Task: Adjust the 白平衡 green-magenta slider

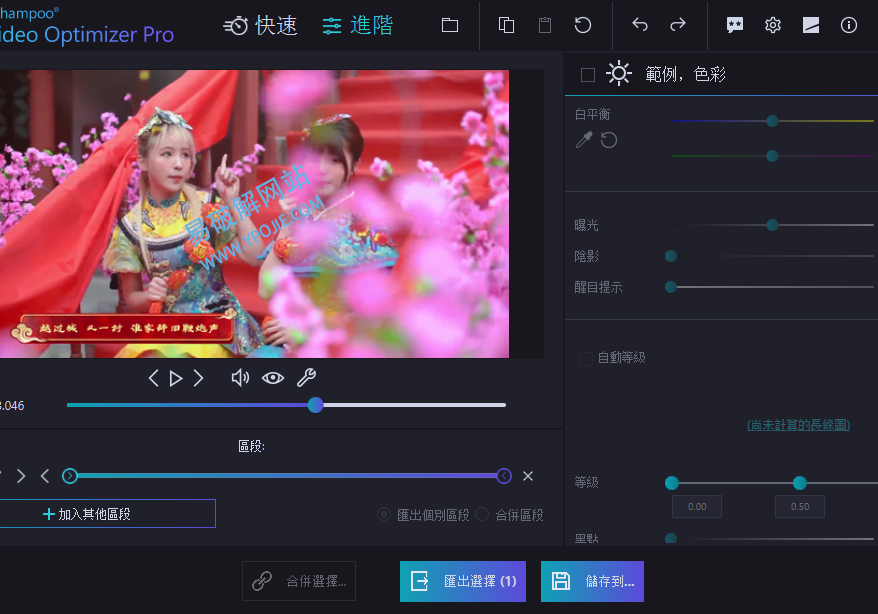Action: click(x=772, y=156)
